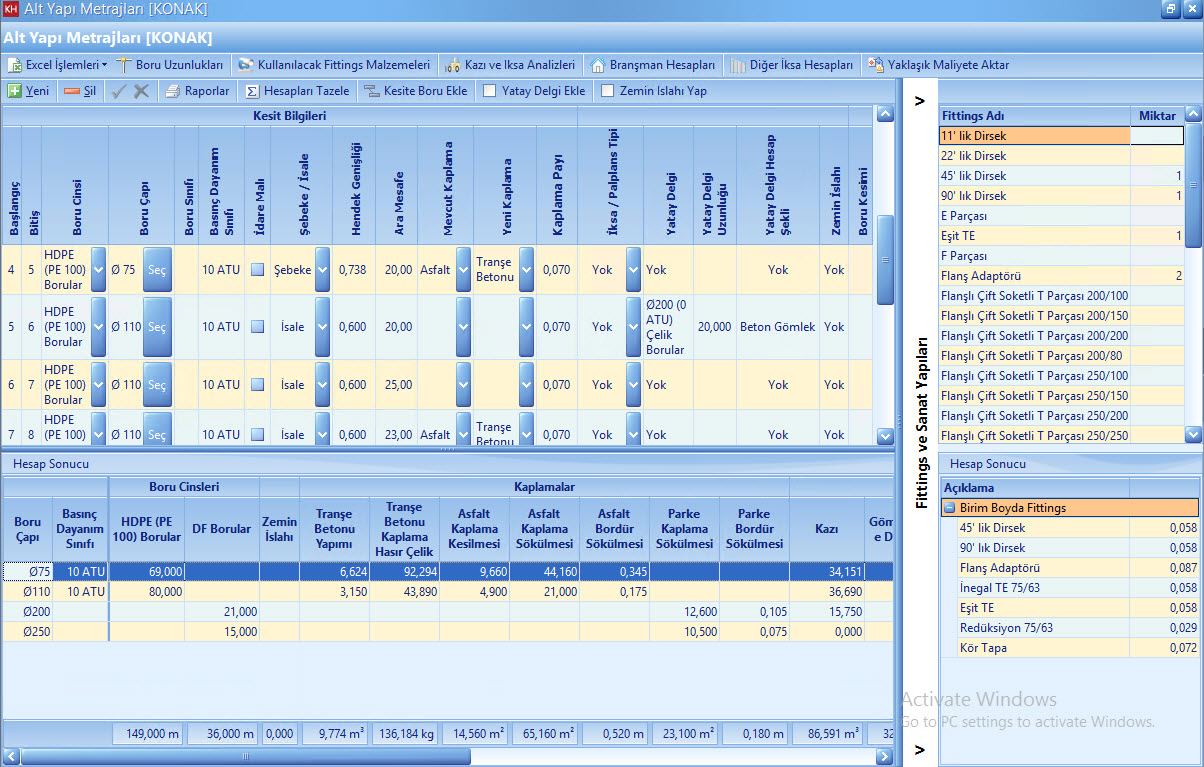Viewport: 1204px width, 767px height.
Task: Click Yaklaşık Maliyete Aktar
Action: 939,65
